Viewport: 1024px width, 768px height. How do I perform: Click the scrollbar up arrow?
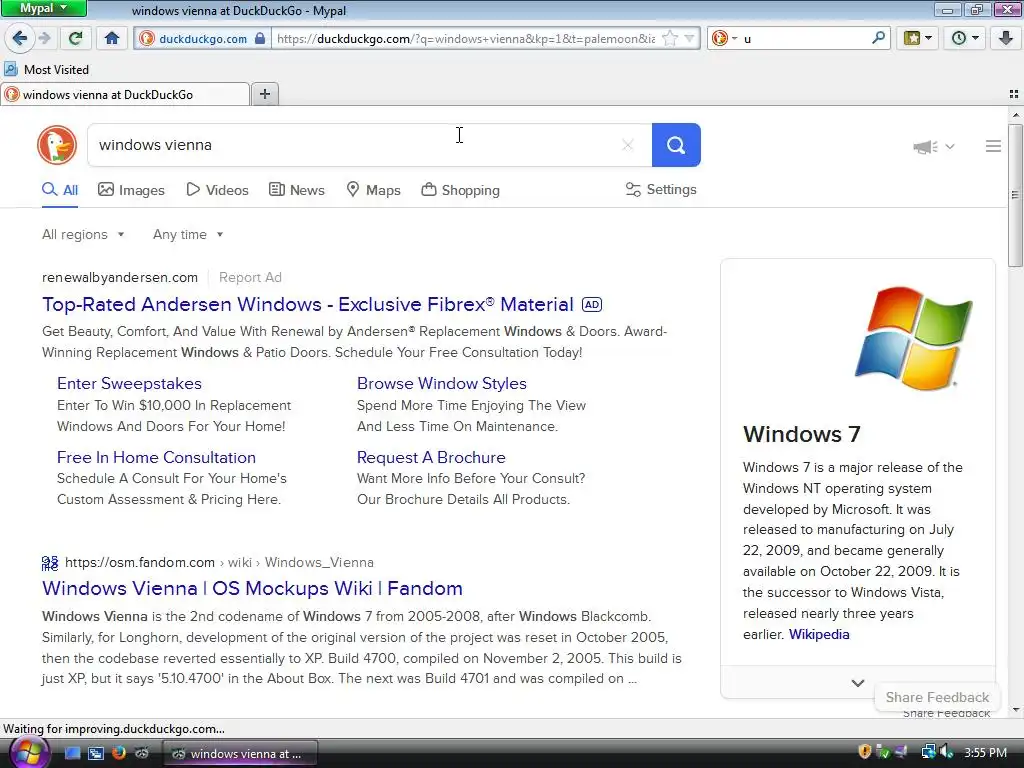coord(1015,115)
